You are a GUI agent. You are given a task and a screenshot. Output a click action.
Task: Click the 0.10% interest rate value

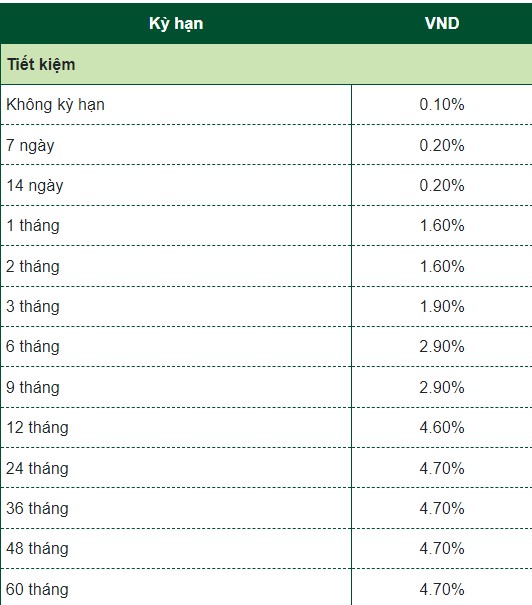(x=442, y=105)
